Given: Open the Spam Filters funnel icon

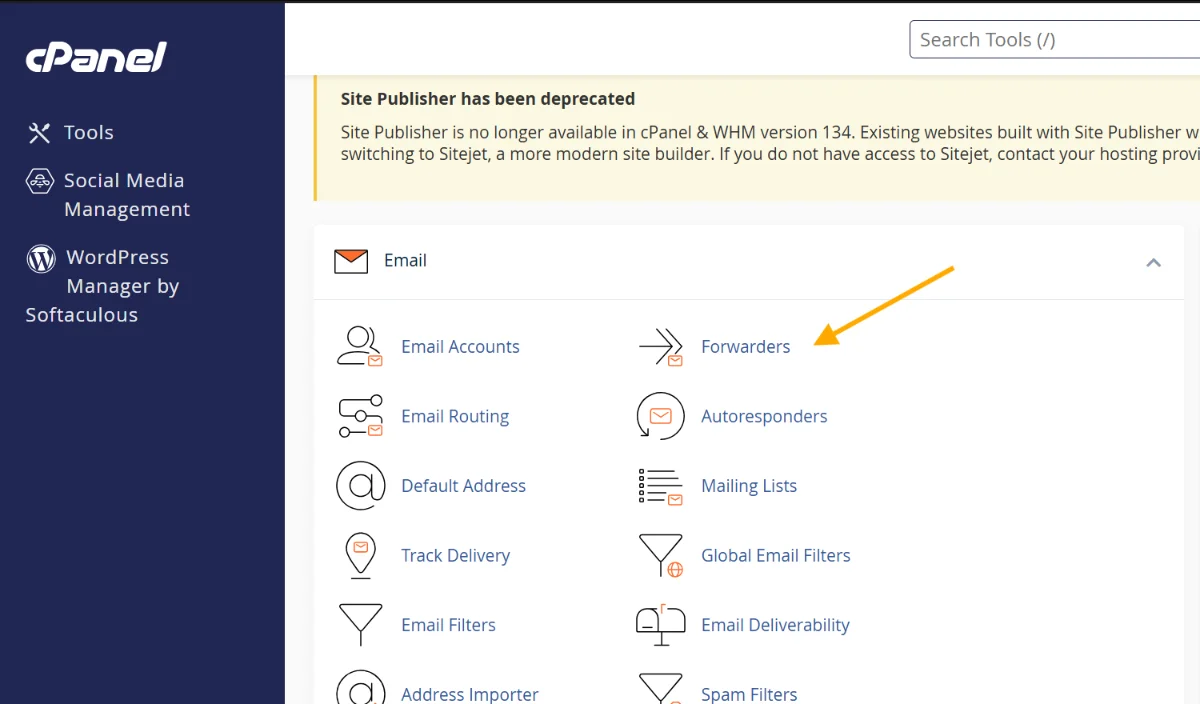Looking at the screenshot, I should coord(660,690).
